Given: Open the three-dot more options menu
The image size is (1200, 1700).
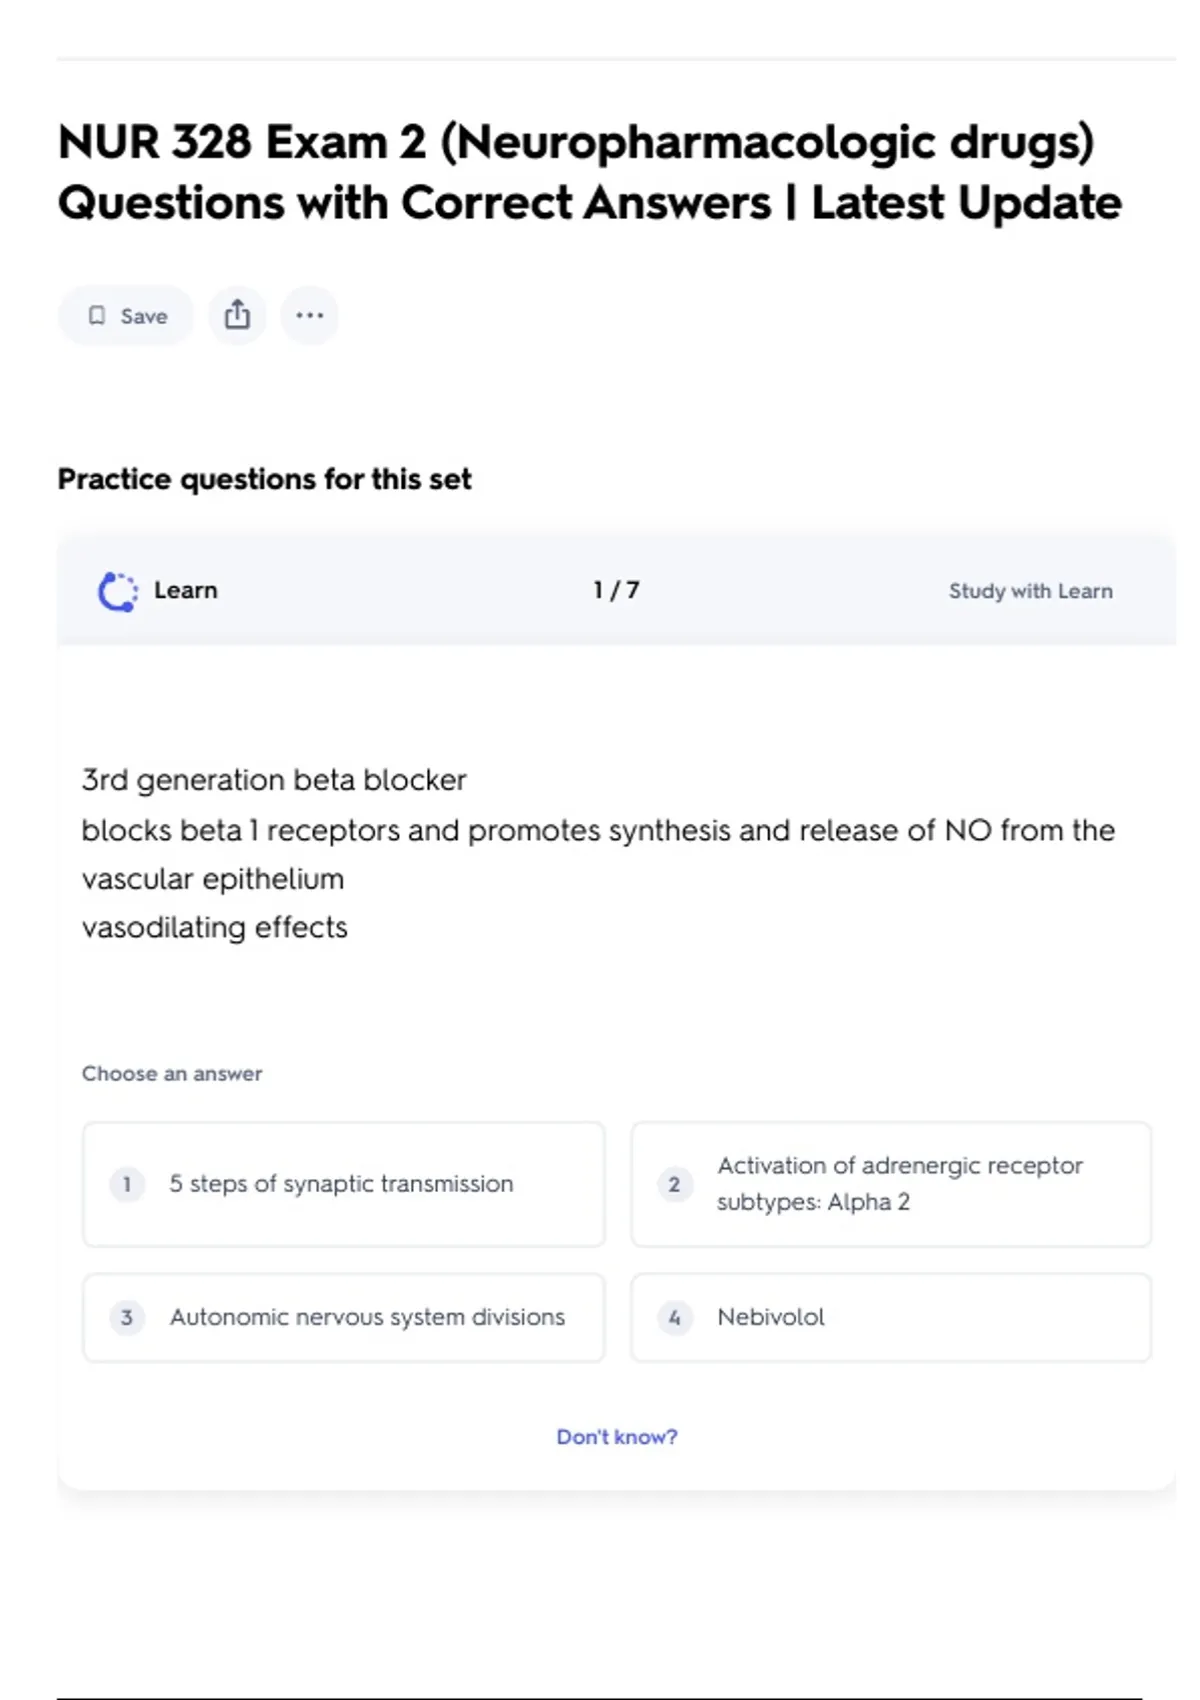Looking at the screenshot, I should [x=310, y=316].
